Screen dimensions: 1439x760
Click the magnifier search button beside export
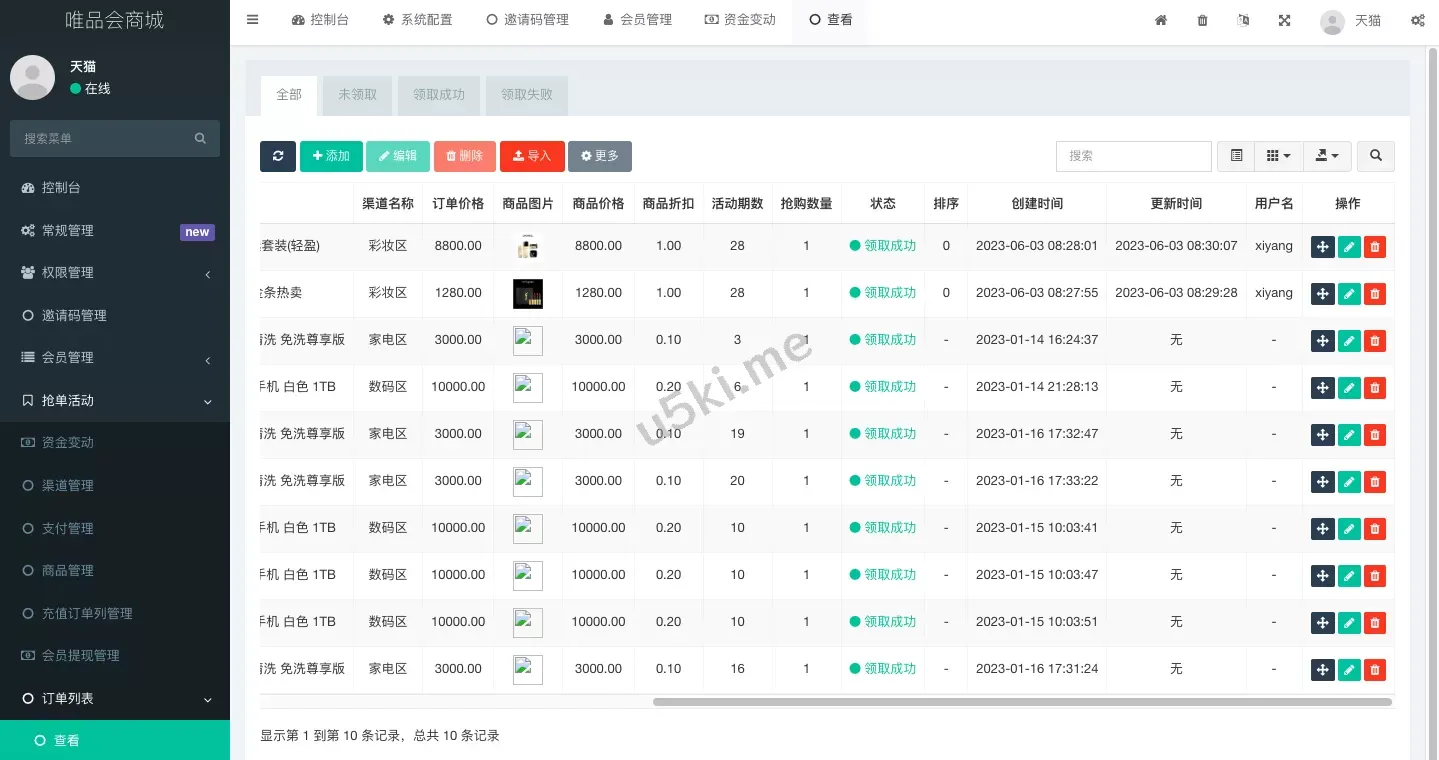pyautogui.click(x=1376, y=156)
